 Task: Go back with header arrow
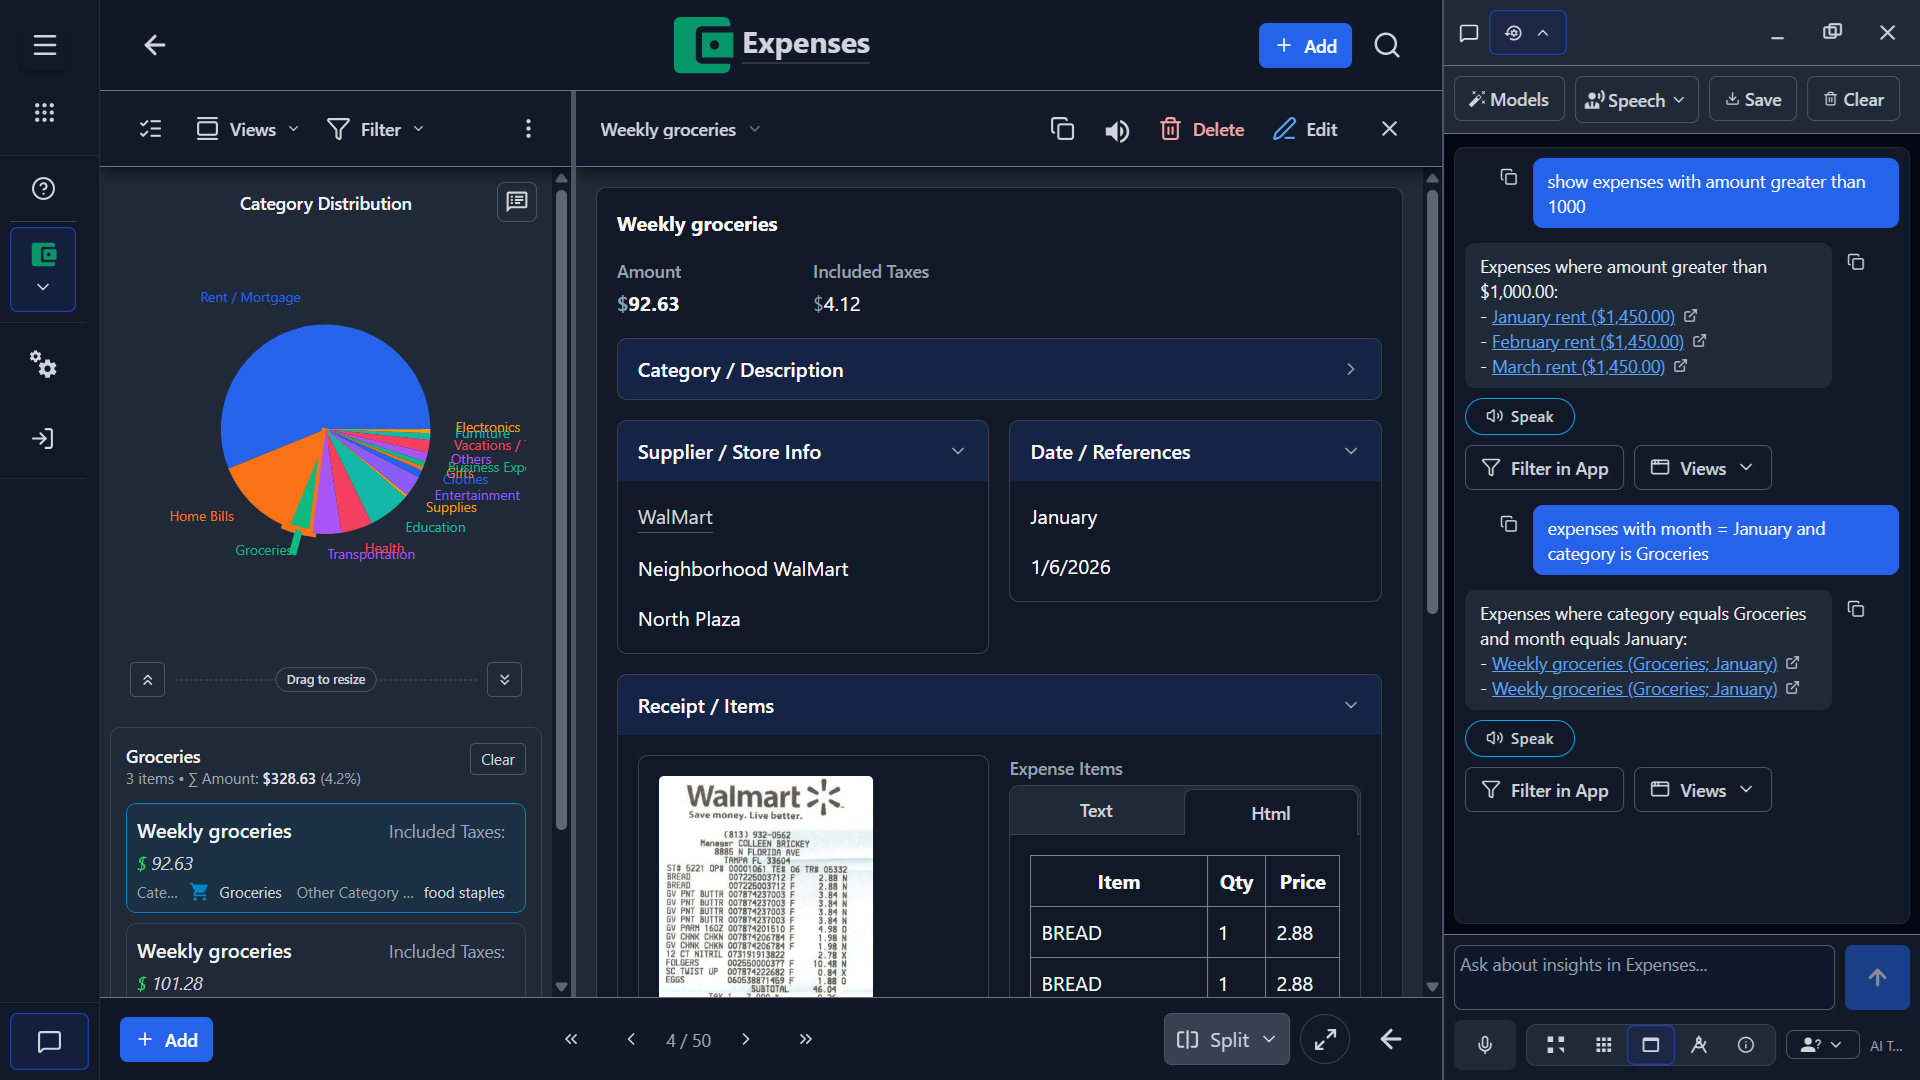pyautogui.click(x=154, y=45)
